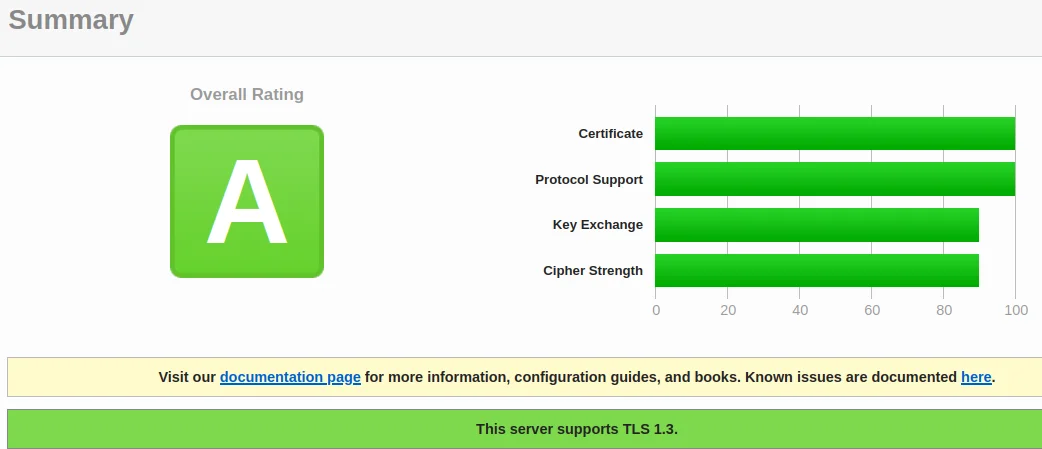
Task: Click the 80 tick label on axis
Action: click(944, 310)
